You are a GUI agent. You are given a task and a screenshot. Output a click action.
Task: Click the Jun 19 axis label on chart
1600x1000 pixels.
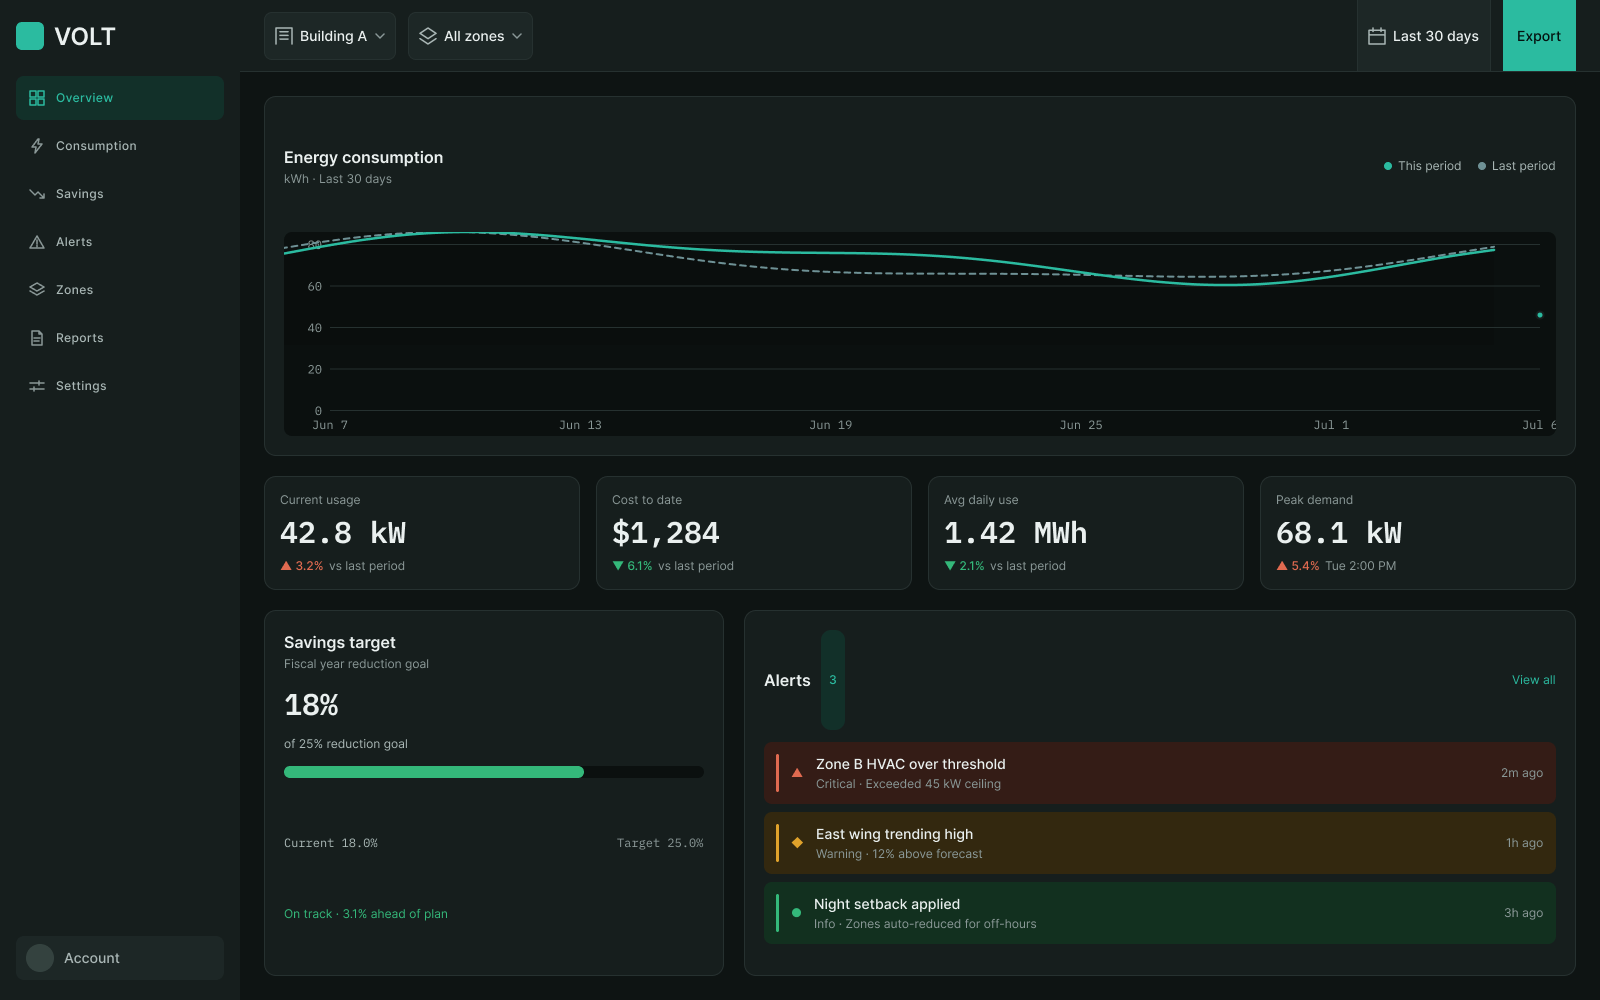(831, 425)
